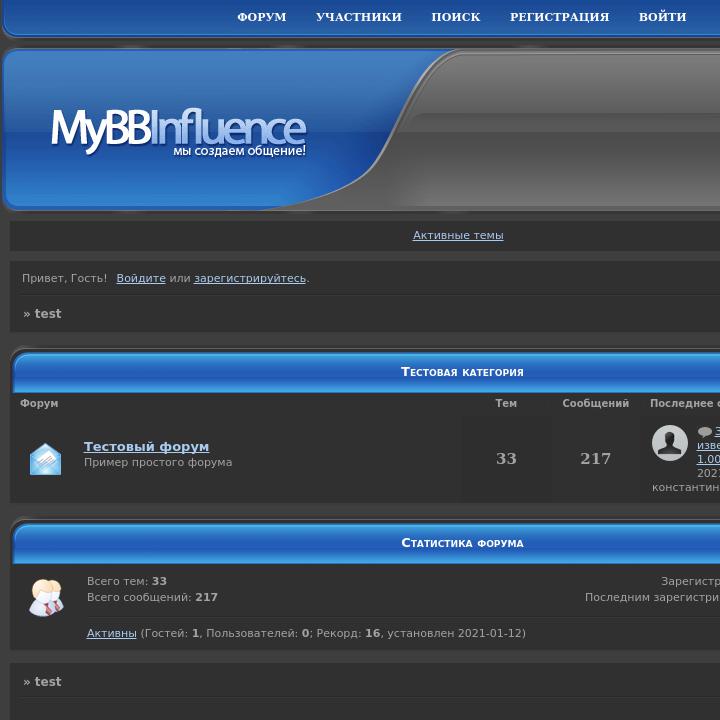
Task: Click 'Всего сообщений: 217' statistic
Action: click(152, 597)
